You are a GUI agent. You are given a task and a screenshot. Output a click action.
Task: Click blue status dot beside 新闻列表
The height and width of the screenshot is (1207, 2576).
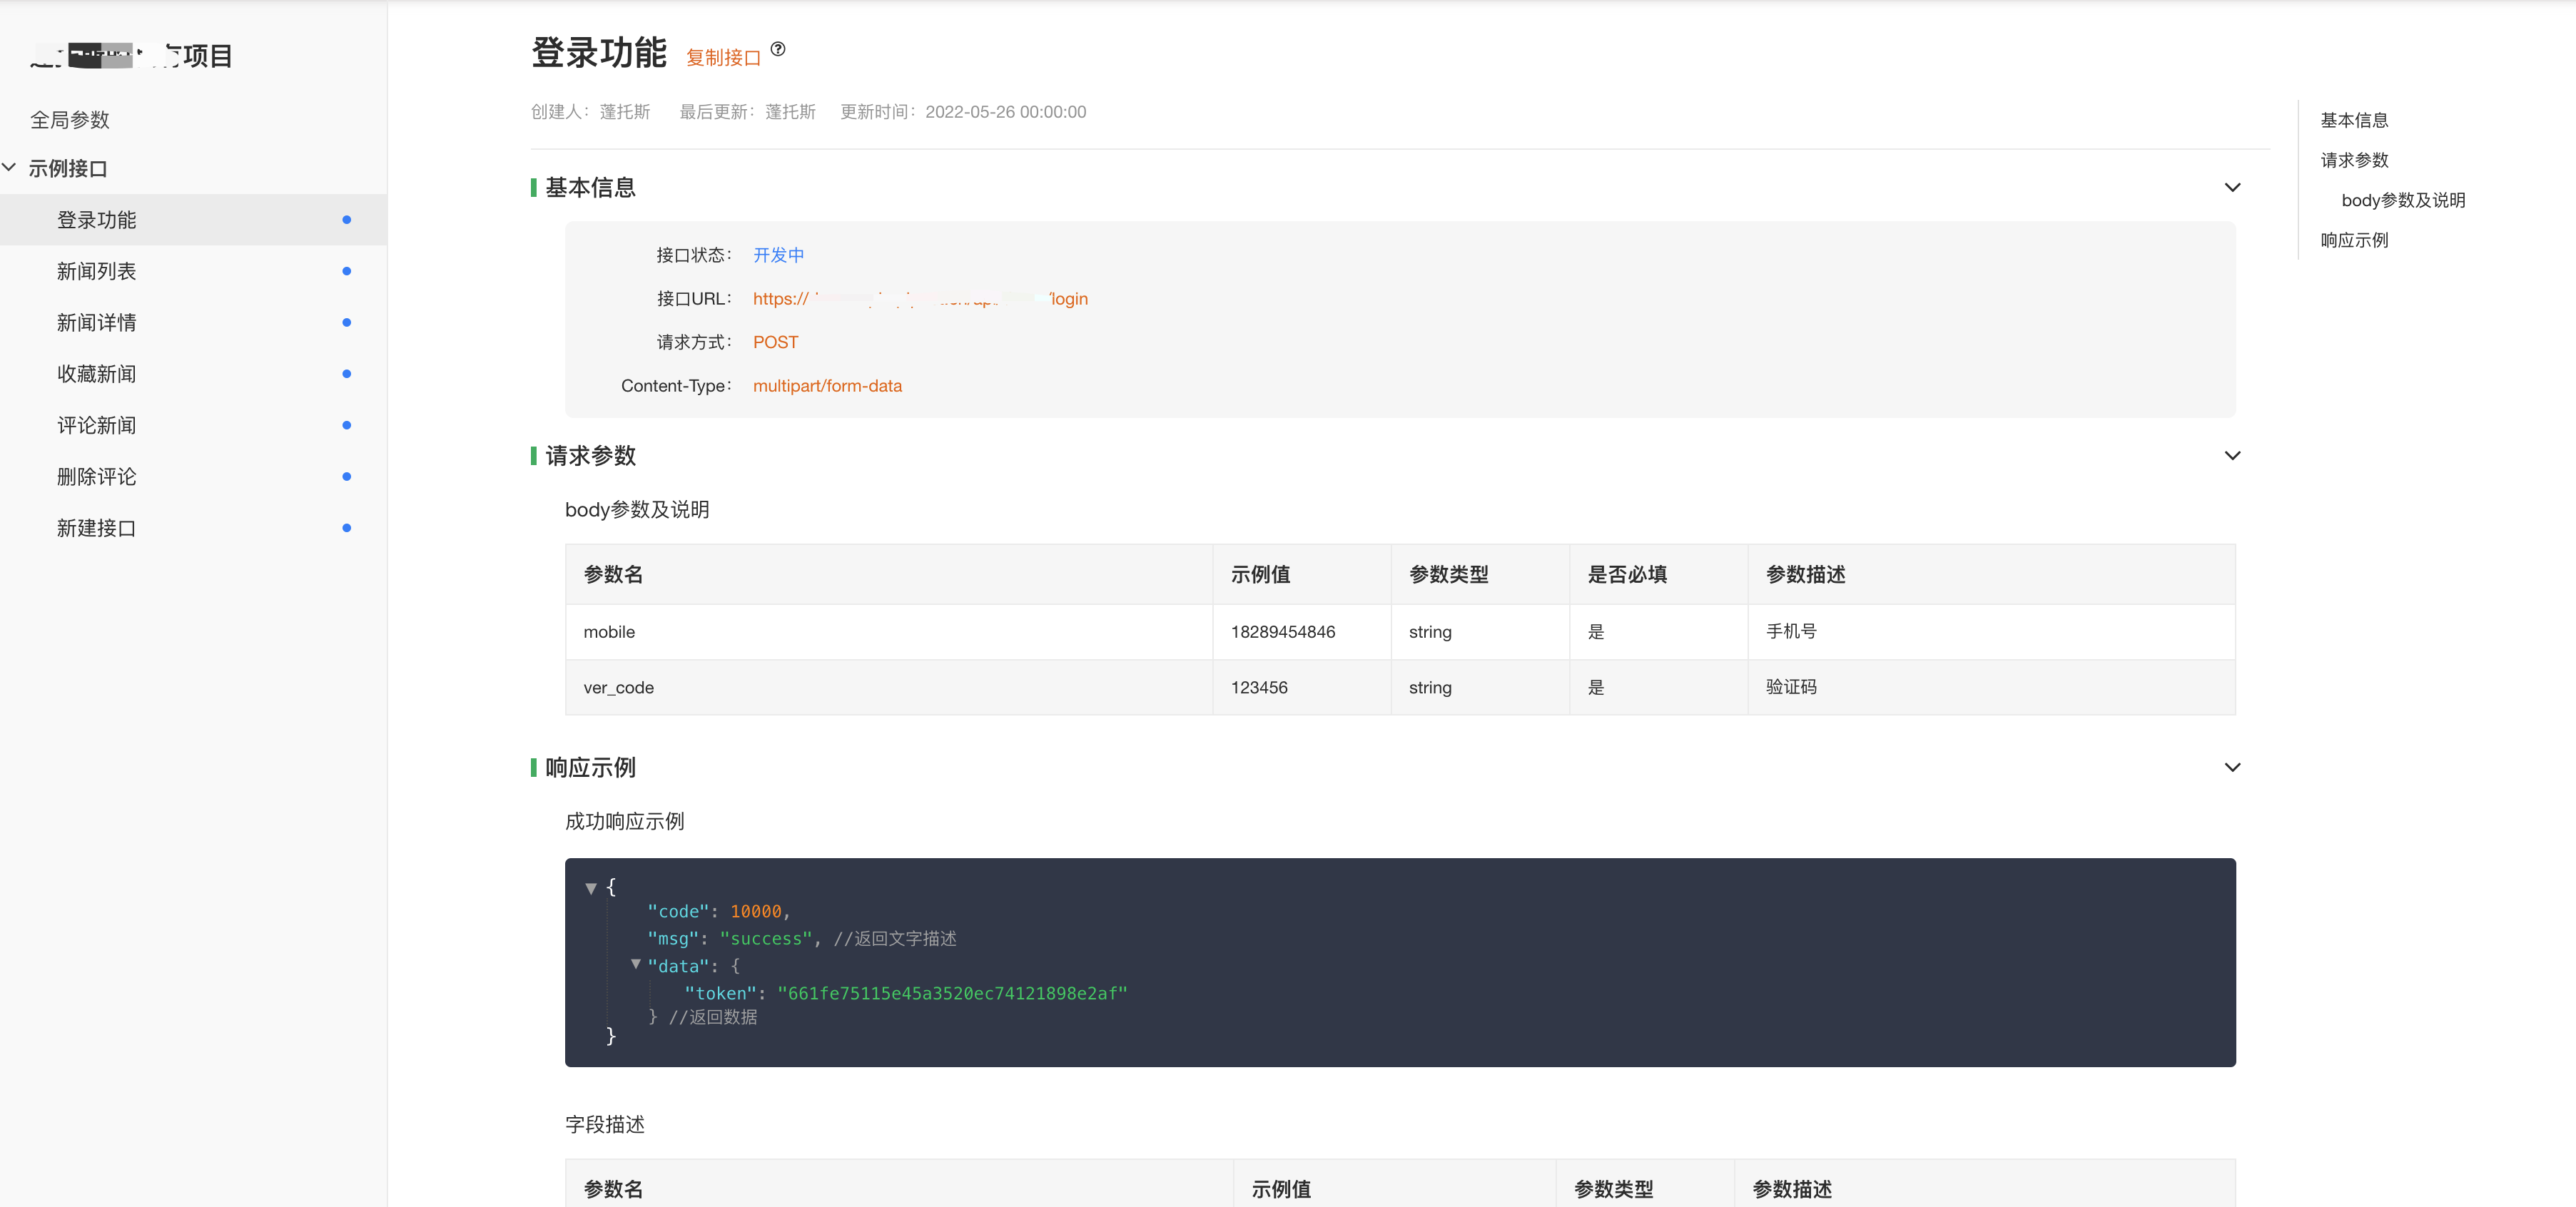[346, 271]
